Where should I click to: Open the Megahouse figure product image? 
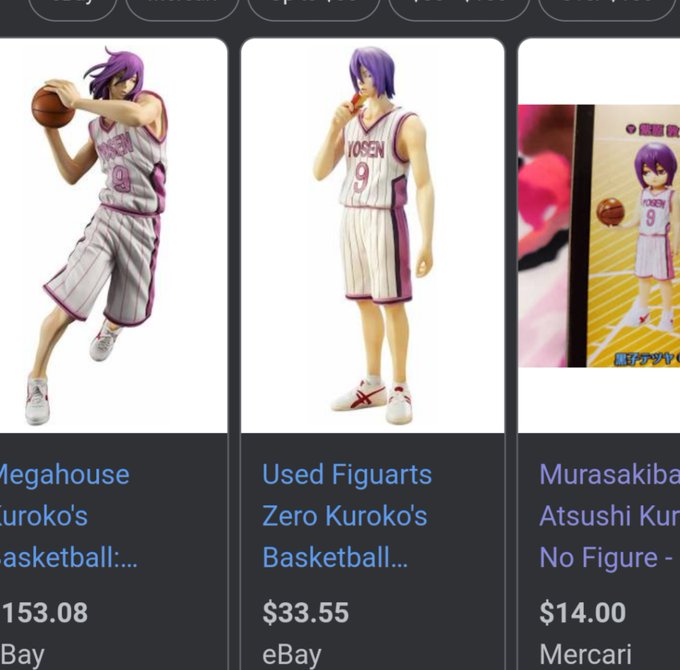[x=113, y=235]
